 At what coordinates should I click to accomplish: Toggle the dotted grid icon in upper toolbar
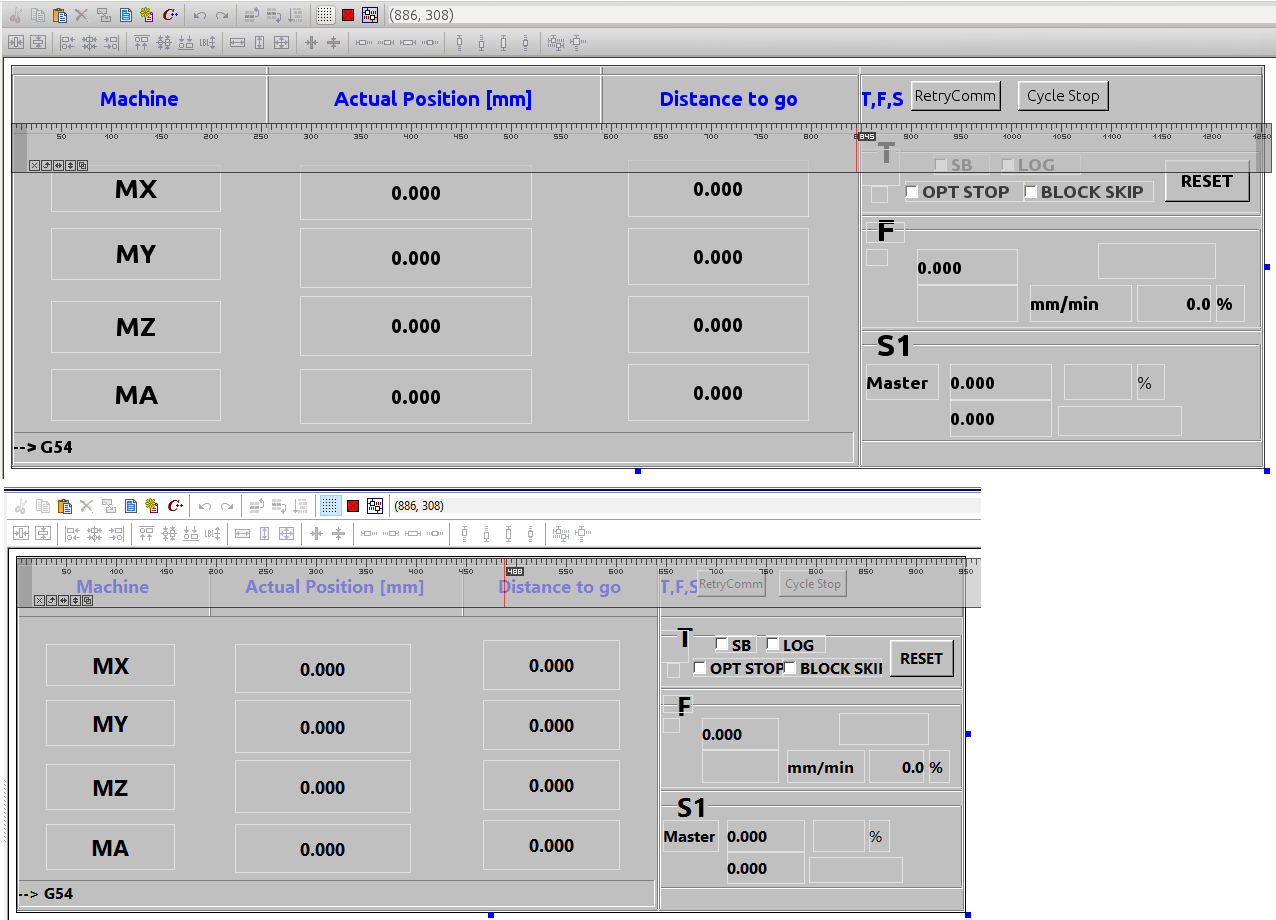pyautogui.click(x=325, y=15)
